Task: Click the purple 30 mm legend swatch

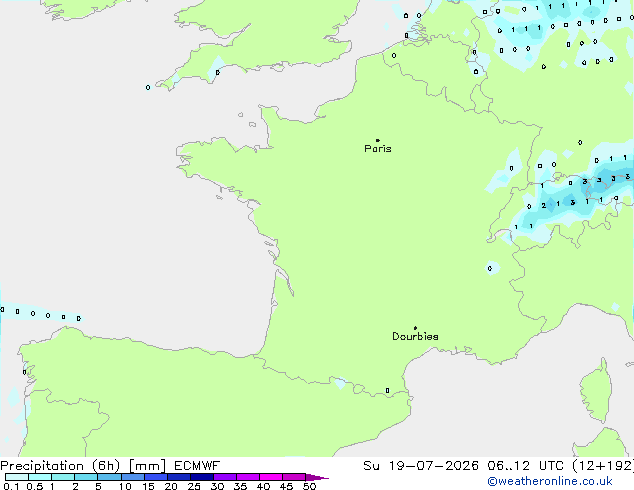Action: 225,477
